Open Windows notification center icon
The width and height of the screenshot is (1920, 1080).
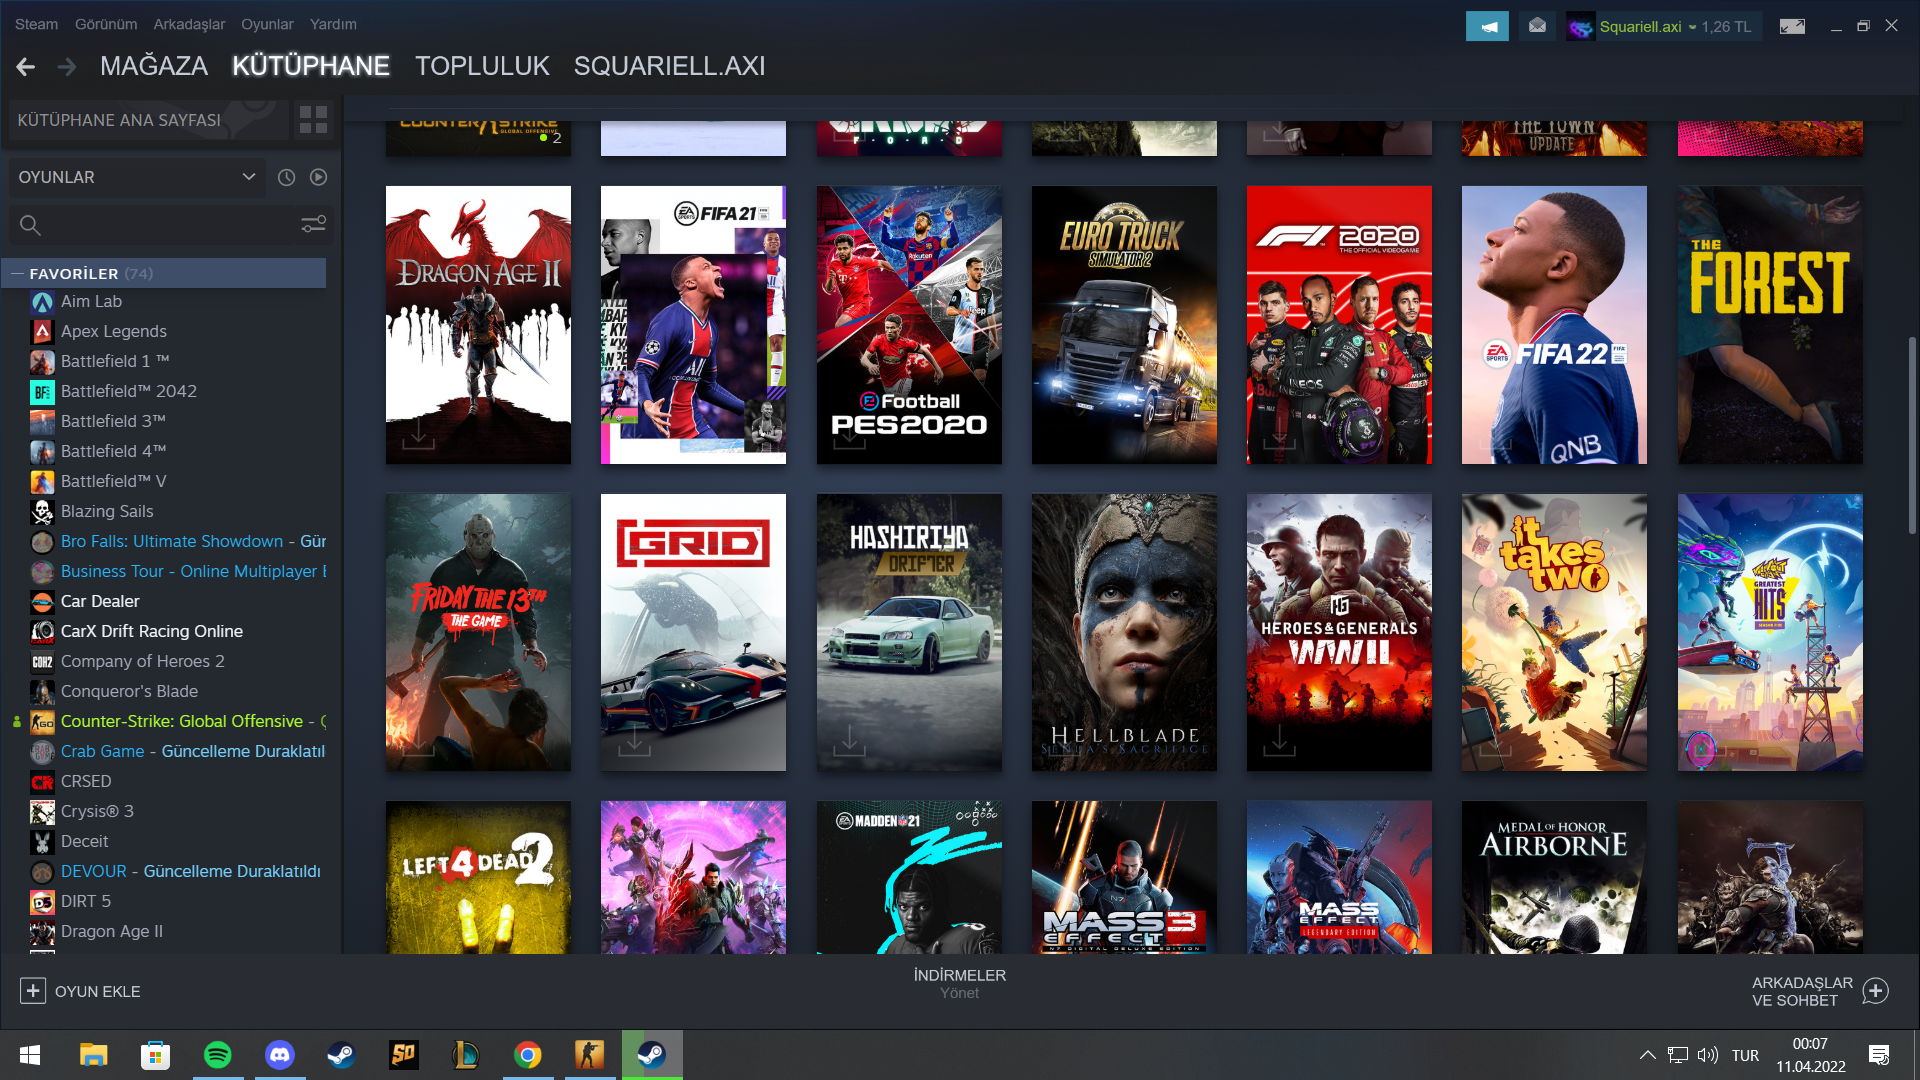point(1879,1055)
